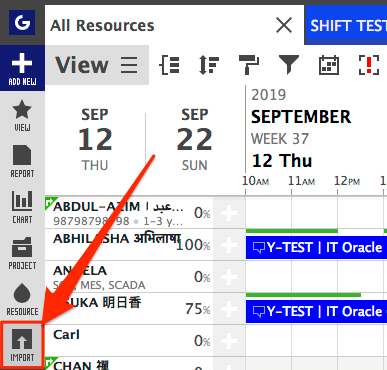Select the SEP 22 end date
This screenshot has width=387, height=370.
(x=195, y=140)
